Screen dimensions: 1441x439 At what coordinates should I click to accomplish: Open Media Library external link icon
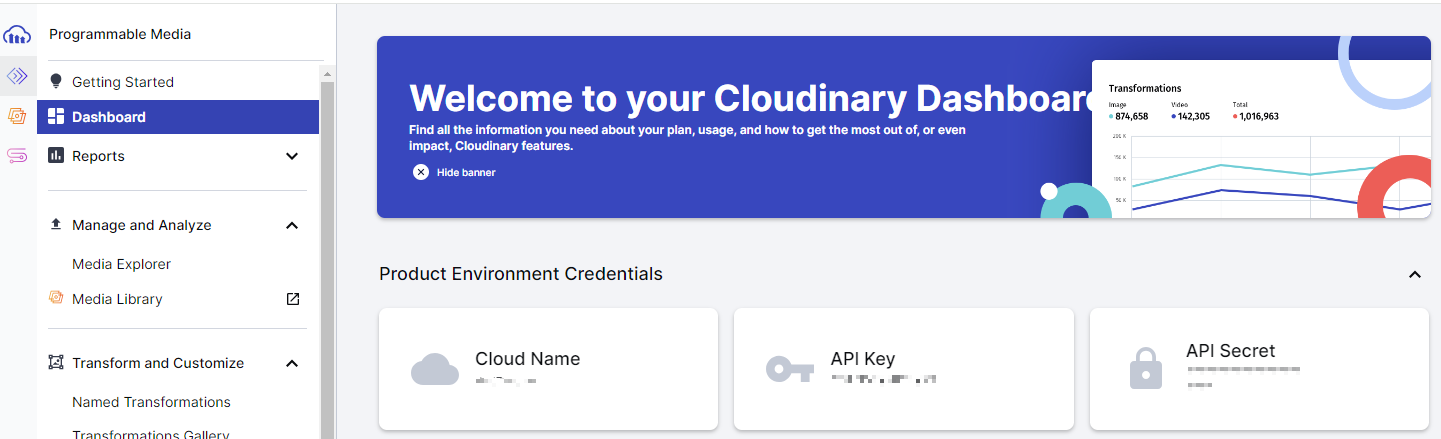click(292, 299)
